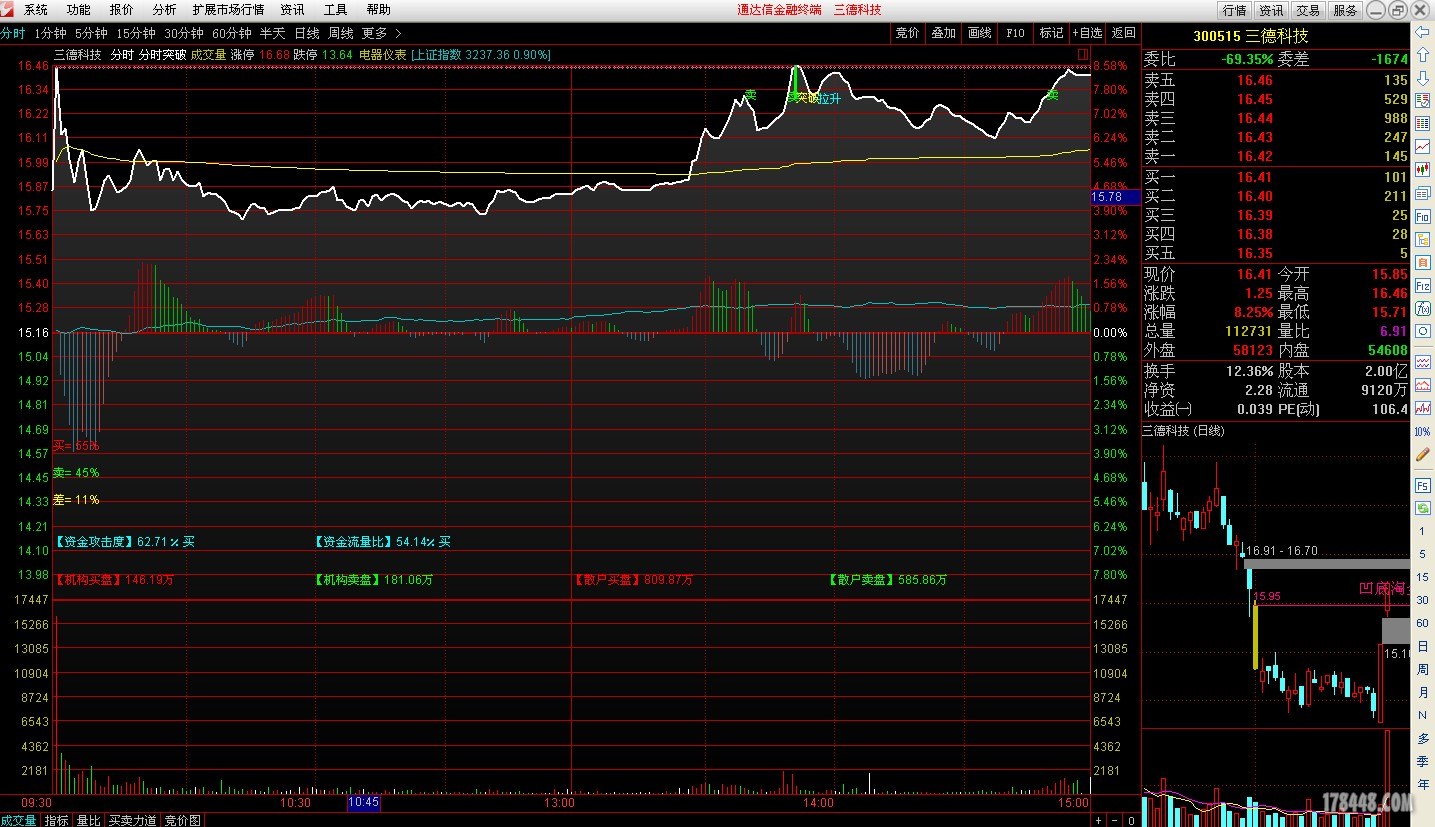Click the green refresh sidebar icon
1435x827 pixels.
[1422, 507]
